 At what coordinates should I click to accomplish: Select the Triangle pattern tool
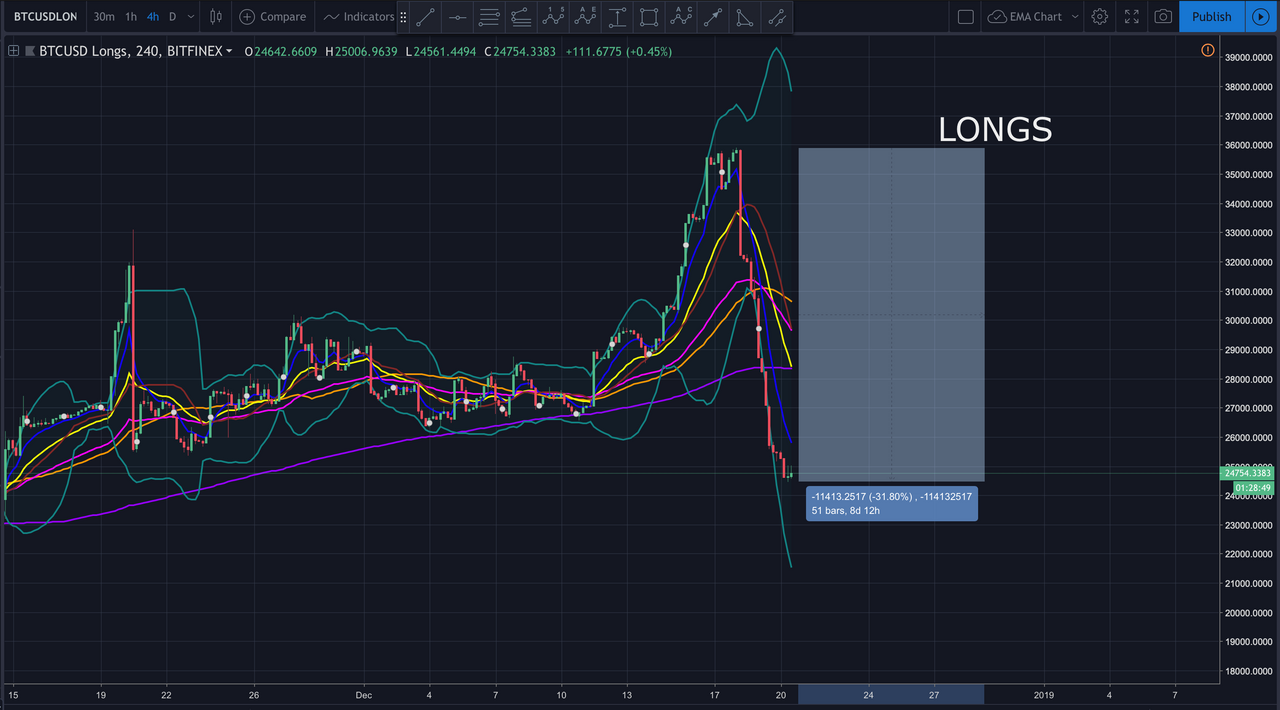pos(745,17)
